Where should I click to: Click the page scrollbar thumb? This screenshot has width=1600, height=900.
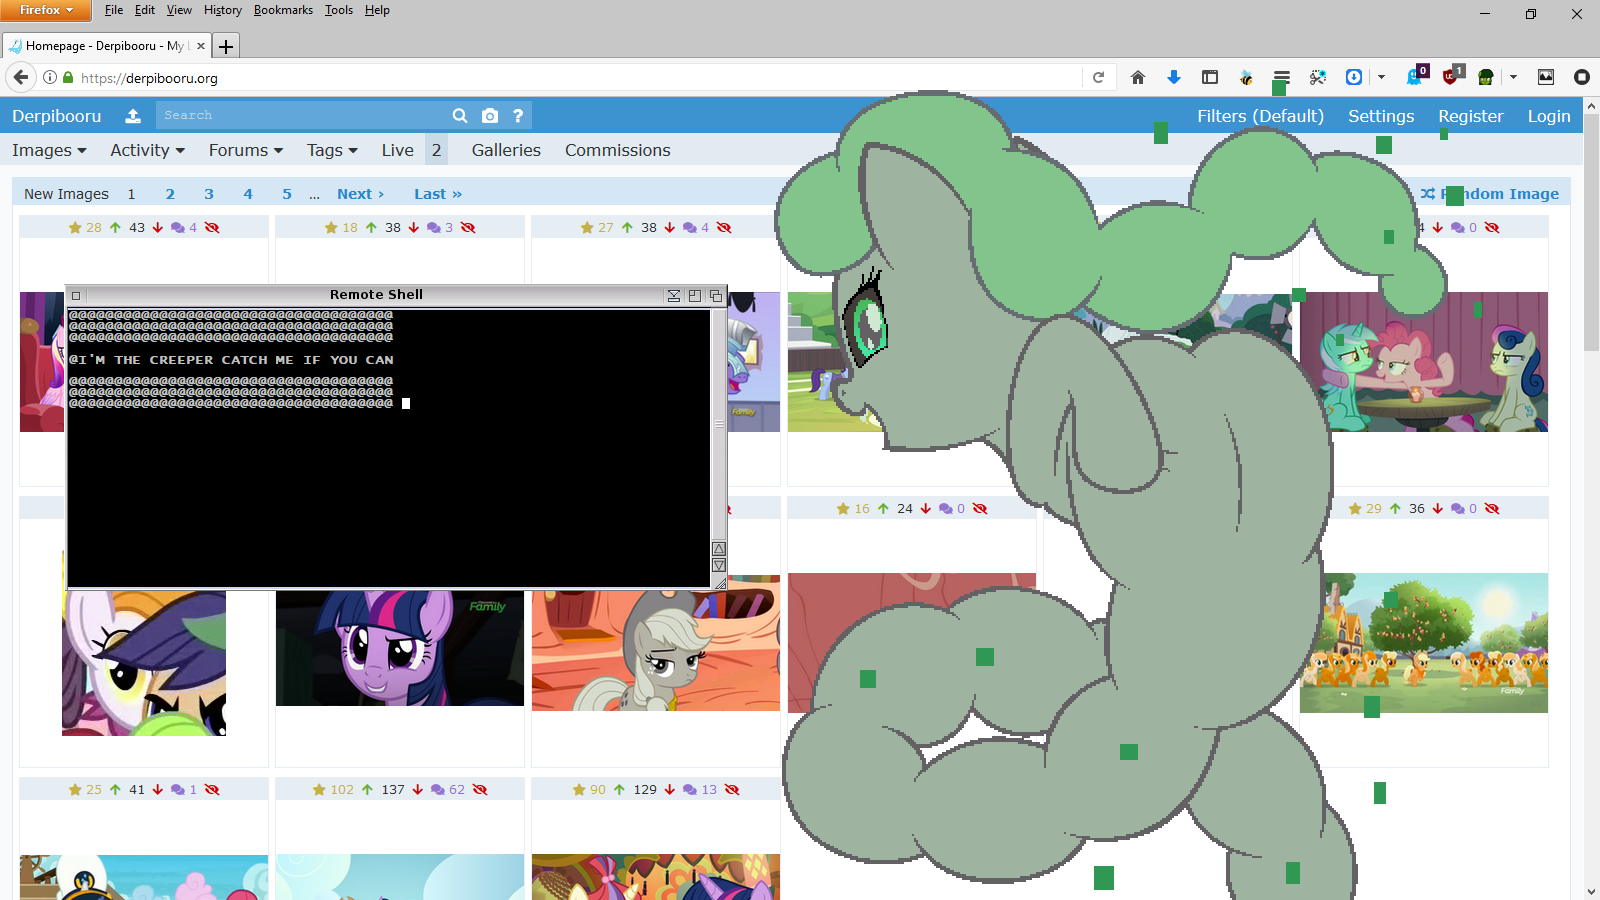coord(1591,232)
